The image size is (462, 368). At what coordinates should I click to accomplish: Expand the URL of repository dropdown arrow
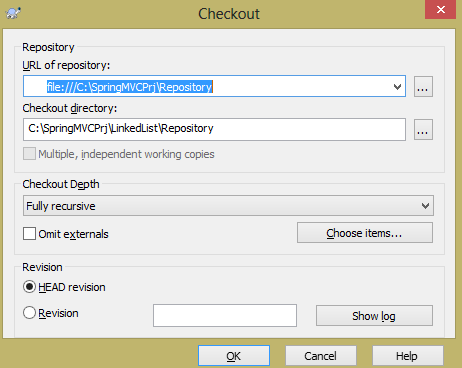point(397,87)
